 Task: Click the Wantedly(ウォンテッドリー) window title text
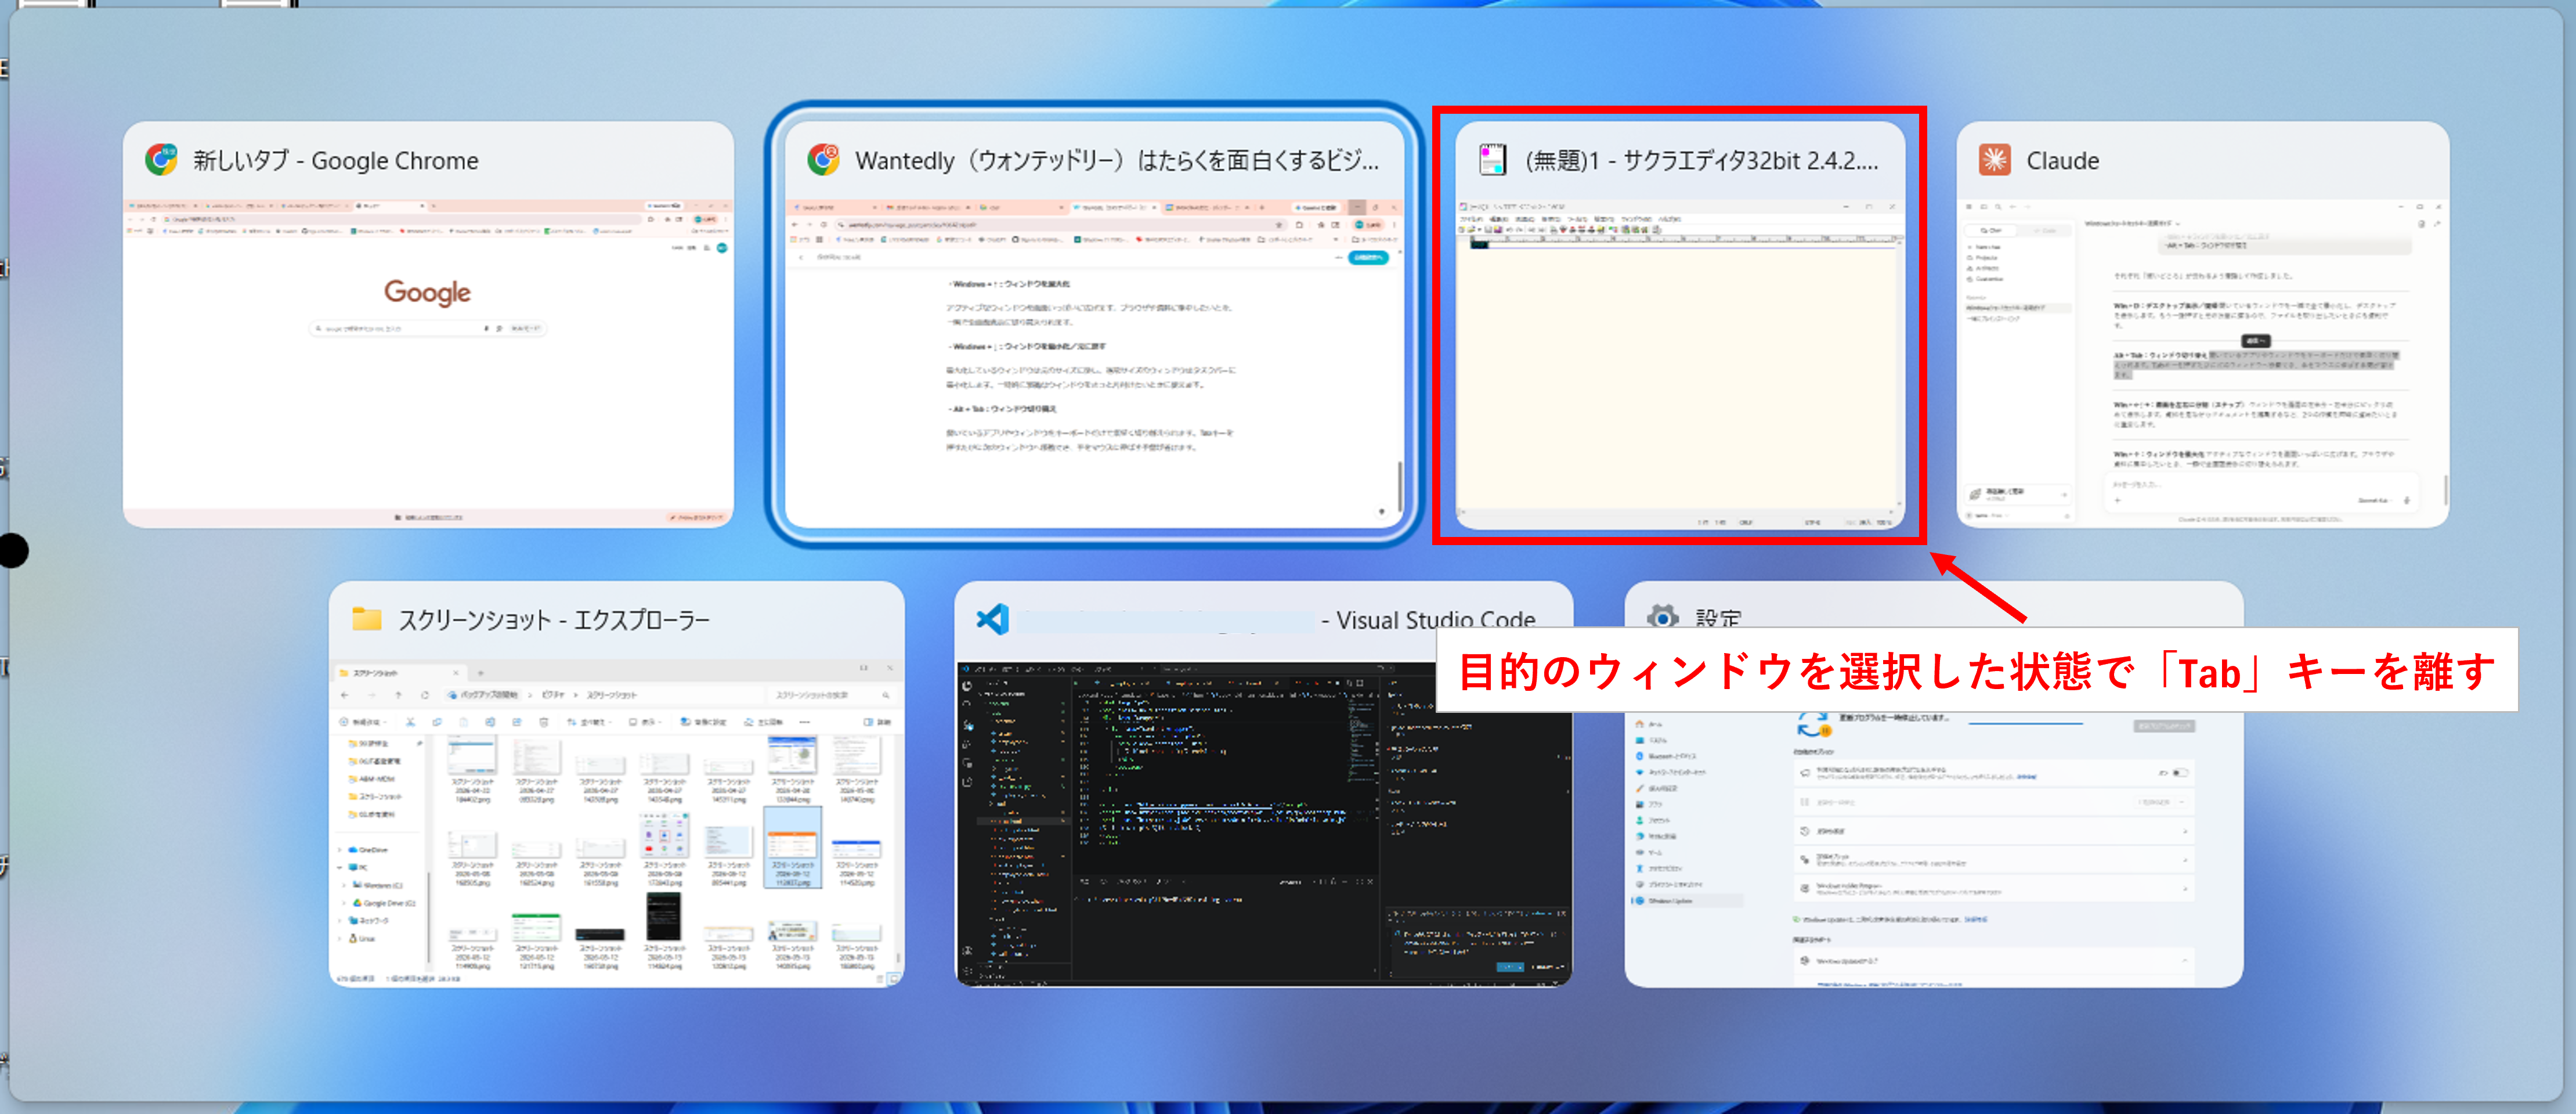1117,161
